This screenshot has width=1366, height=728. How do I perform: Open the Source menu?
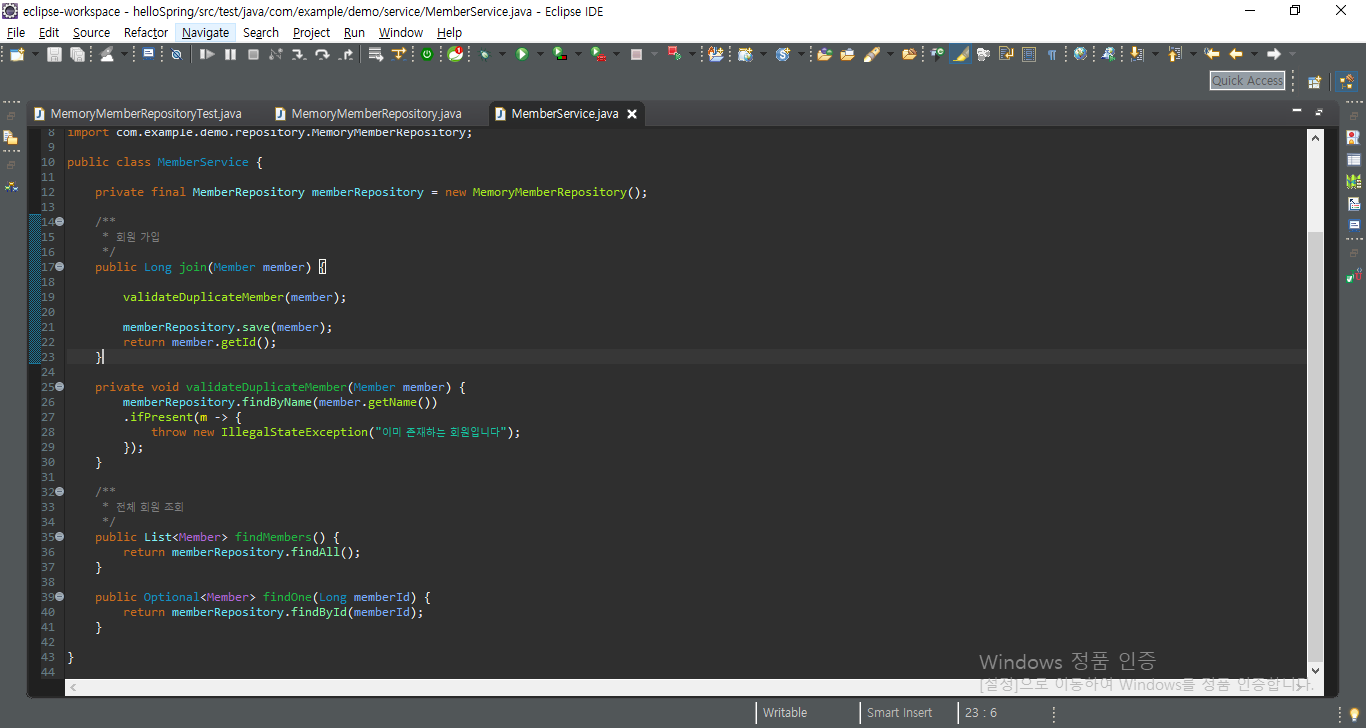point(91,32)
